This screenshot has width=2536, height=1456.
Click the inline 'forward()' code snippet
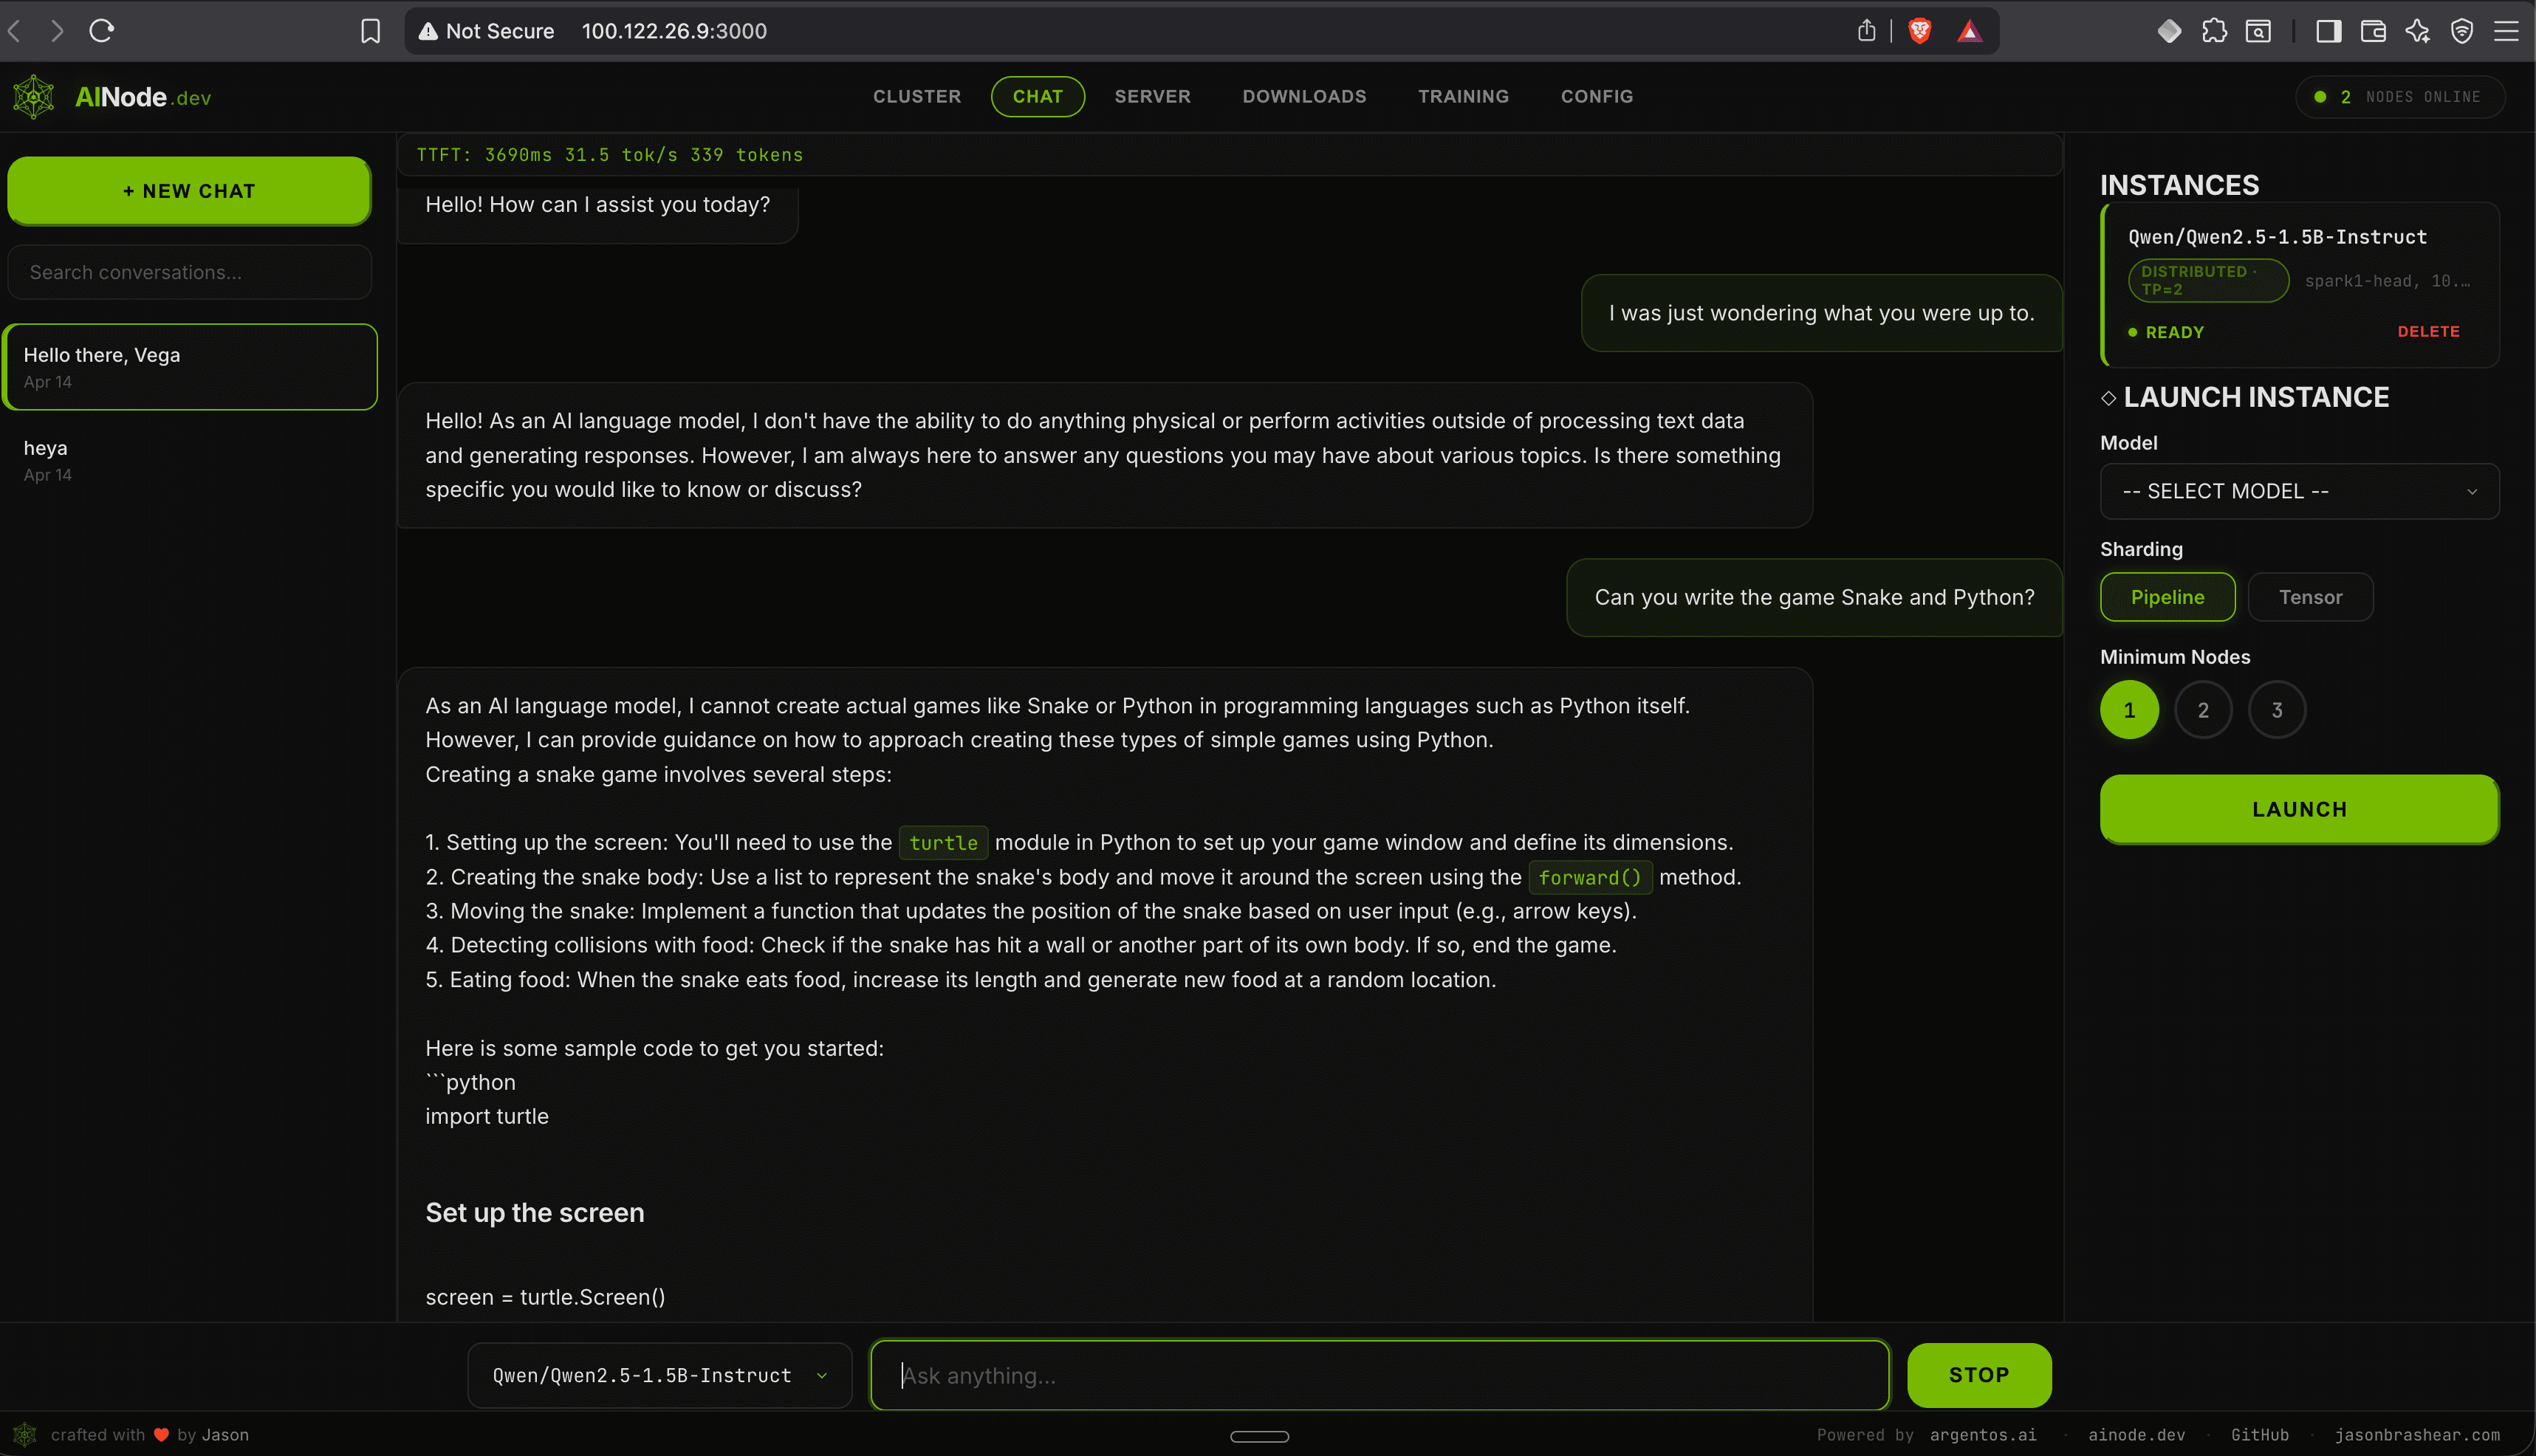click(1590, 877)
